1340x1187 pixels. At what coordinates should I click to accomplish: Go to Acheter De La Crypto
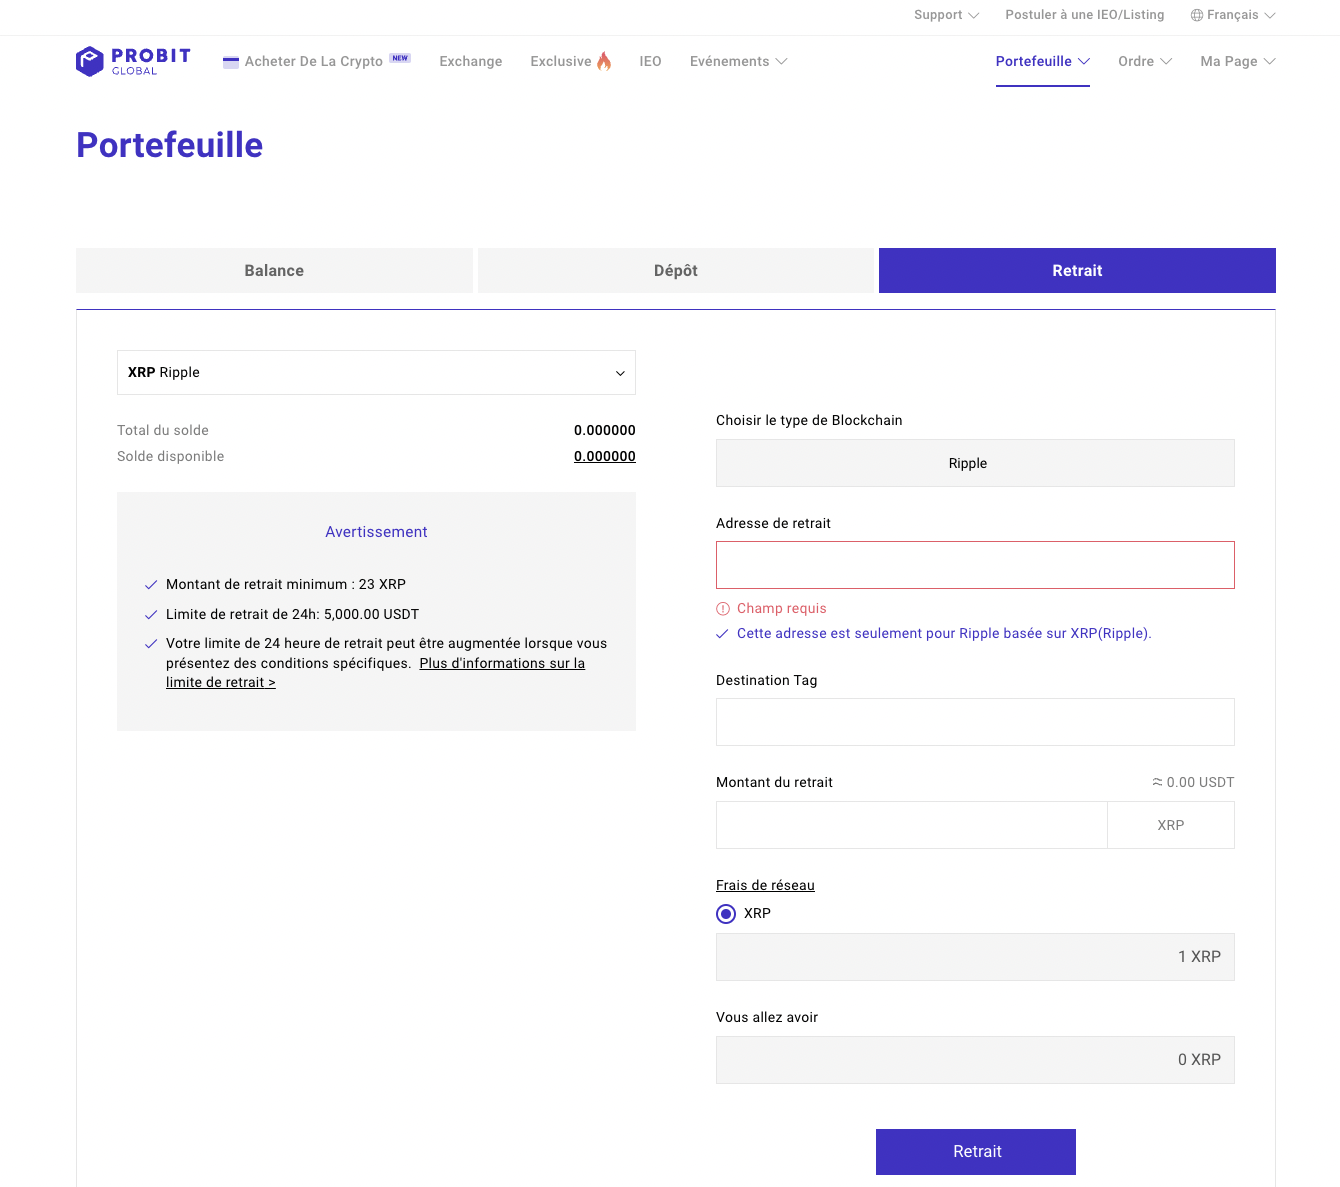click(314, 61)
